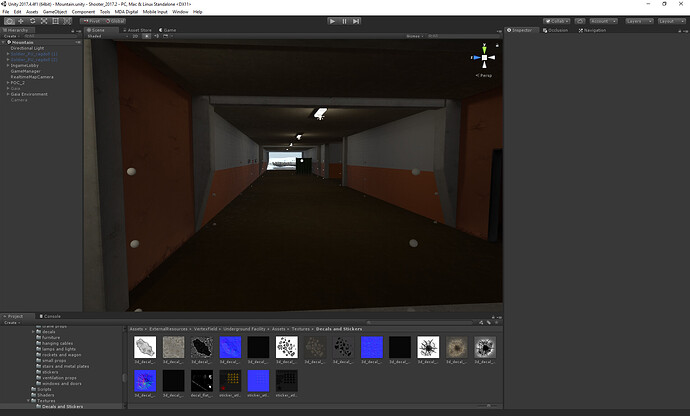This screenshot has width=690, height=416.
Task: Select Directional Light in Hierarchy
Action: coord(27,48)
